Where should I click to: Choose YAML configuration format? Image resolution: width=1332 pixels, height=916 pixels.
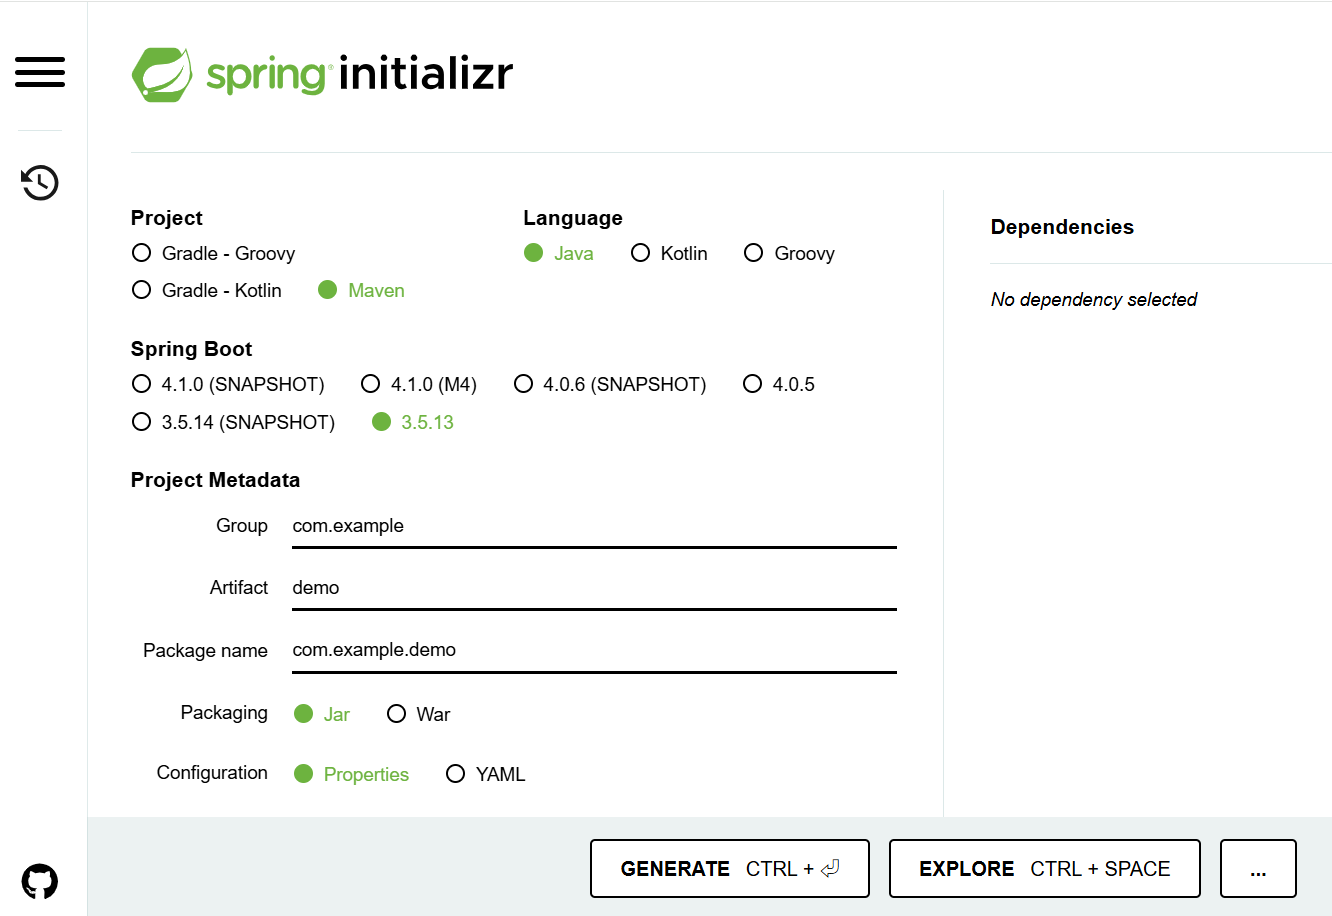[456, 774]
